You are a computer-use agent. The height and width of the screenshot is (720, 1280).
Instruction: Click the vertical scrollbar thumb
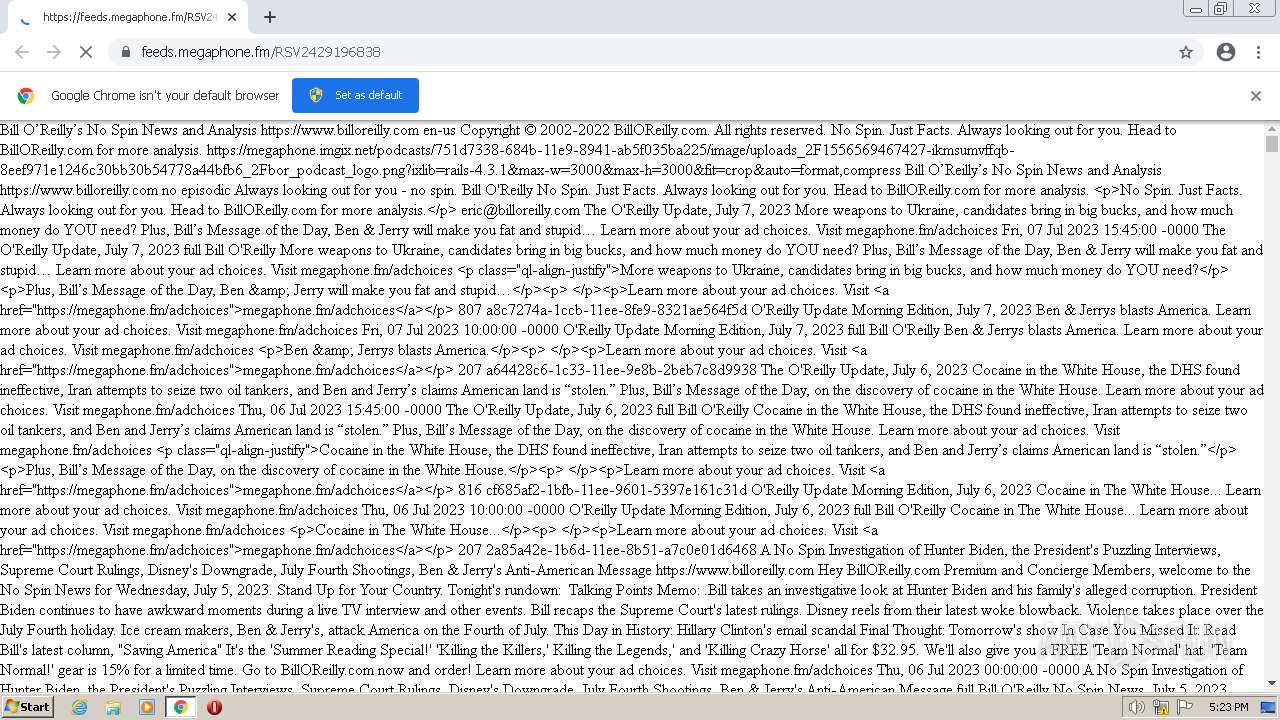(1272, 145)
